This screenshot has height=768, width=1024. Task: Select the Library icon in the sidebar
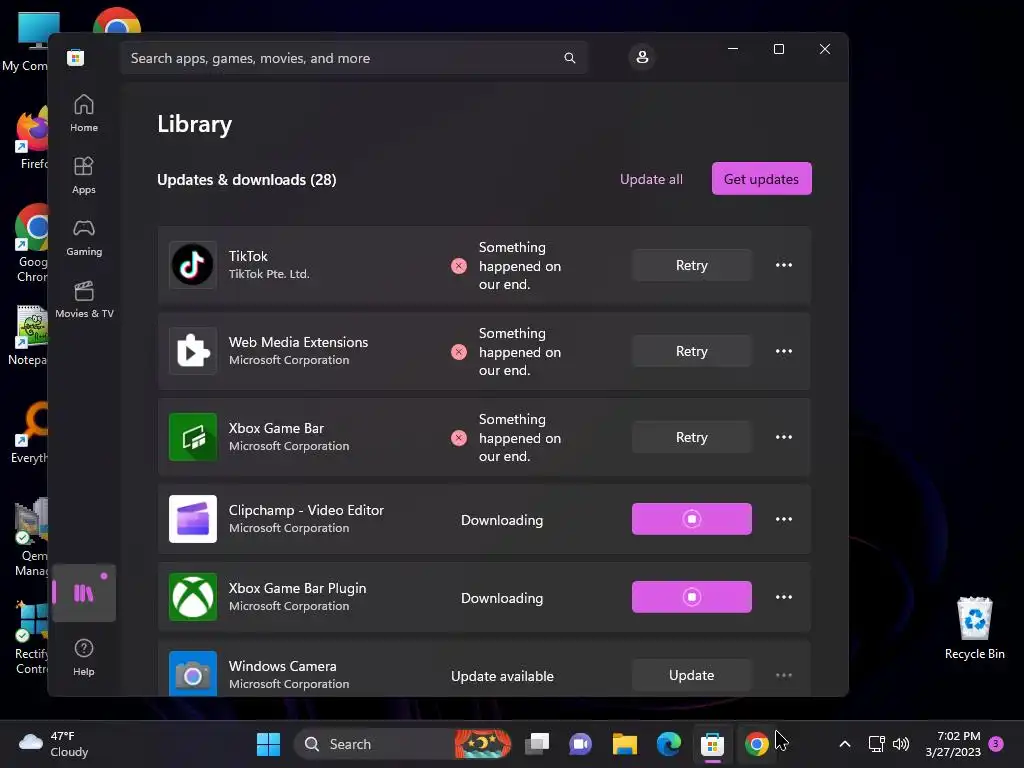click(84, 592)
